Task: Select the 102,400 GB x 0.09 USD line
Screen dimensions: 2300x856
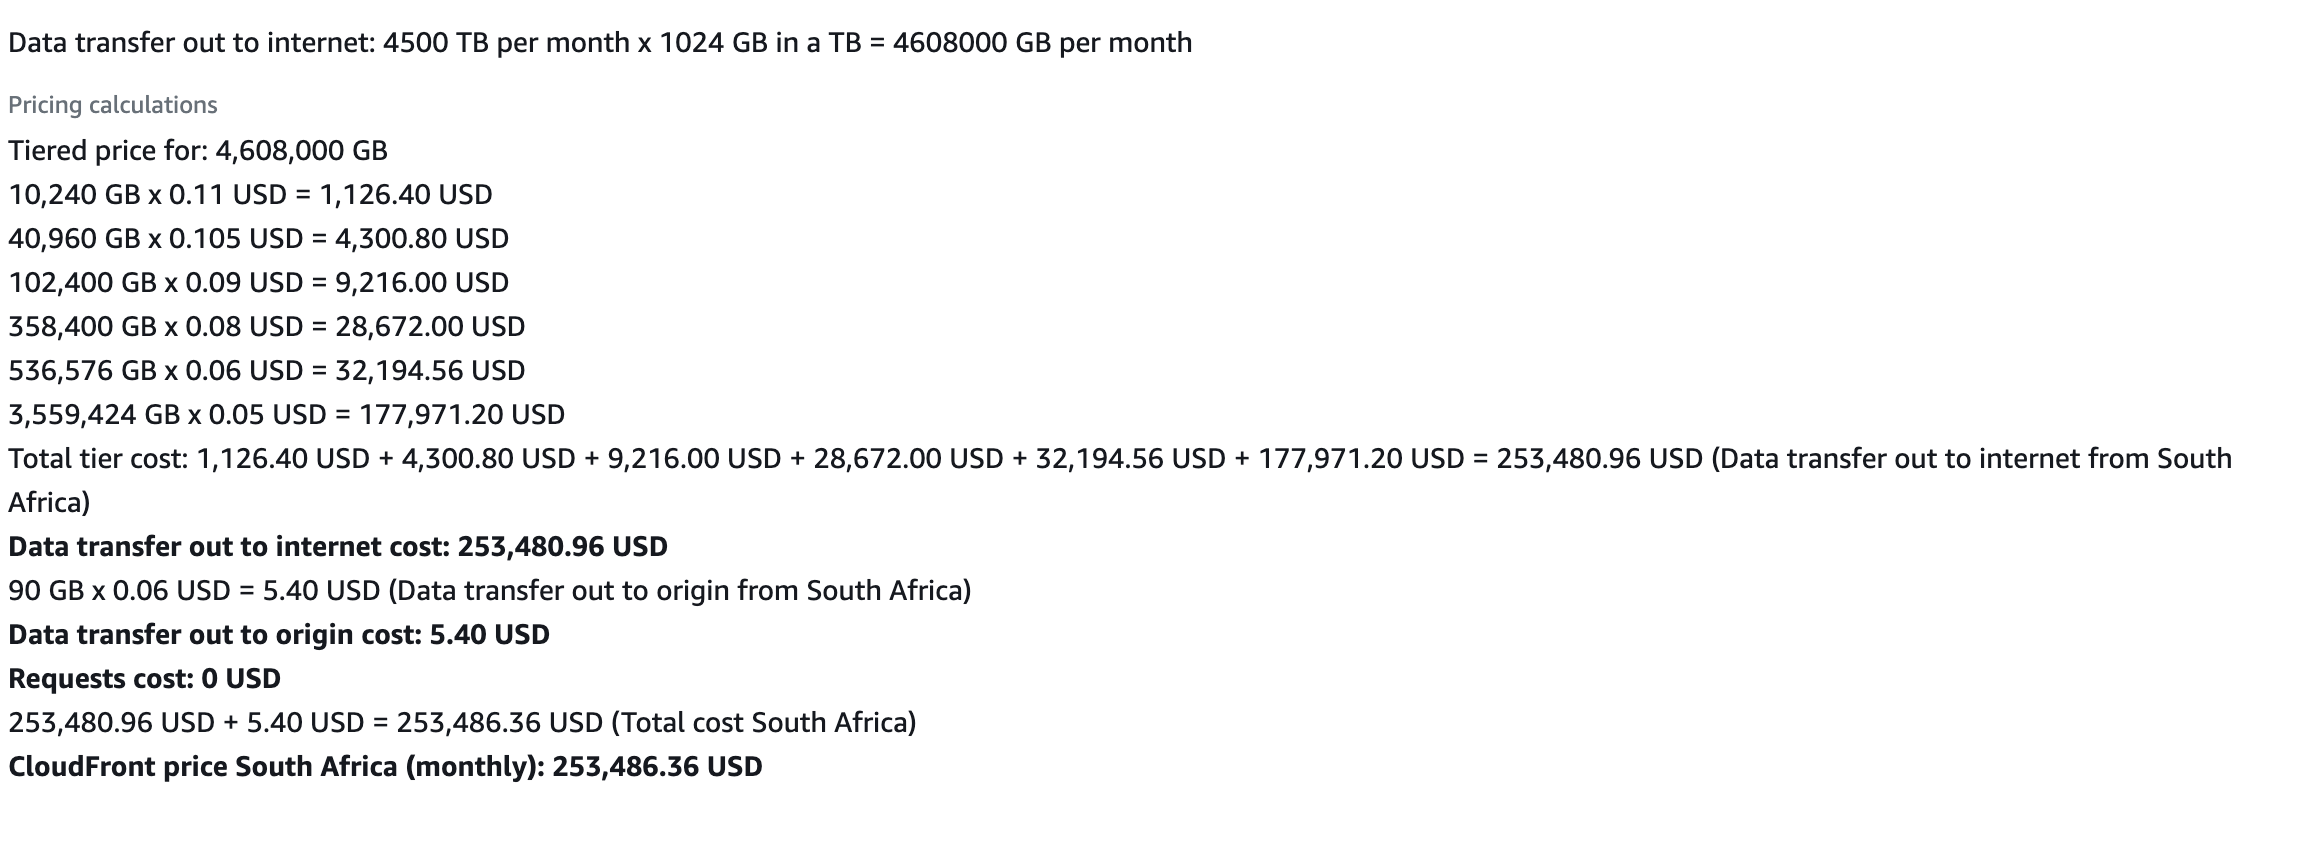Action: [258, 283]
